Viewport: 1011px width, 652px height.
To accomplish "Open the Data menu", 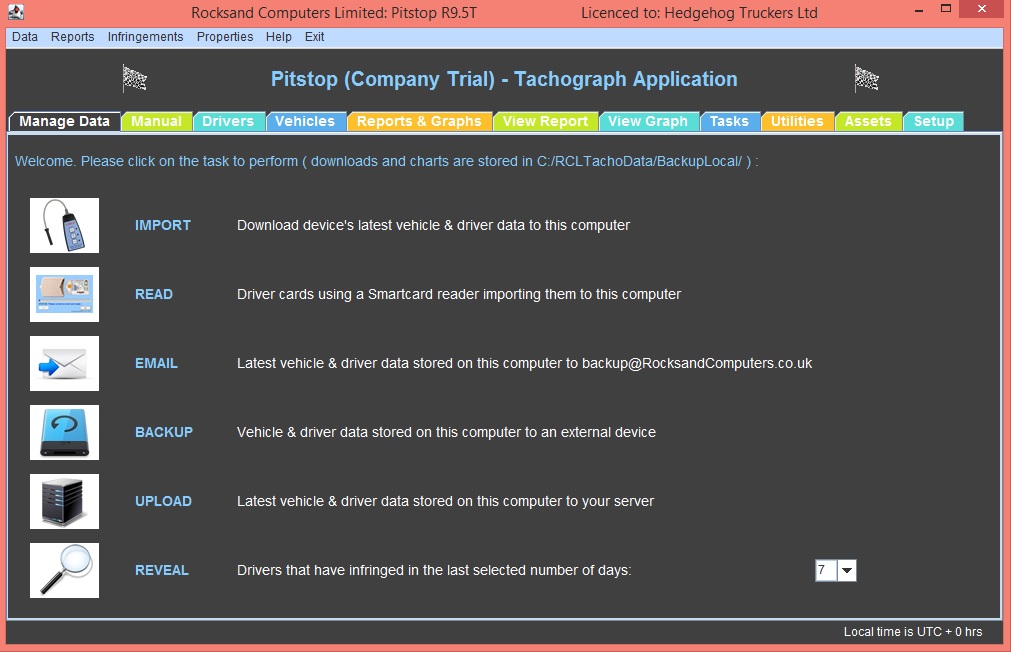I will (25, 37).
